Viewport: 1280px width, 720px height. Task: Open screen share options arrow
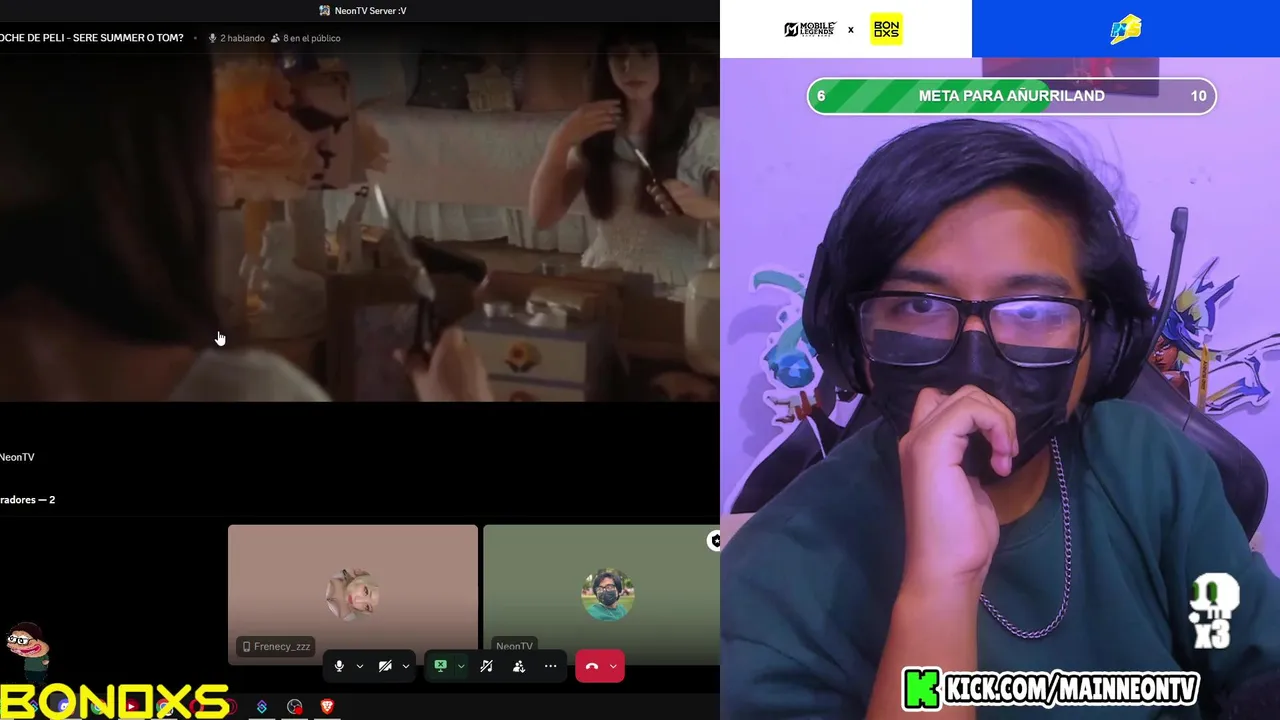[x=461, y=666]
